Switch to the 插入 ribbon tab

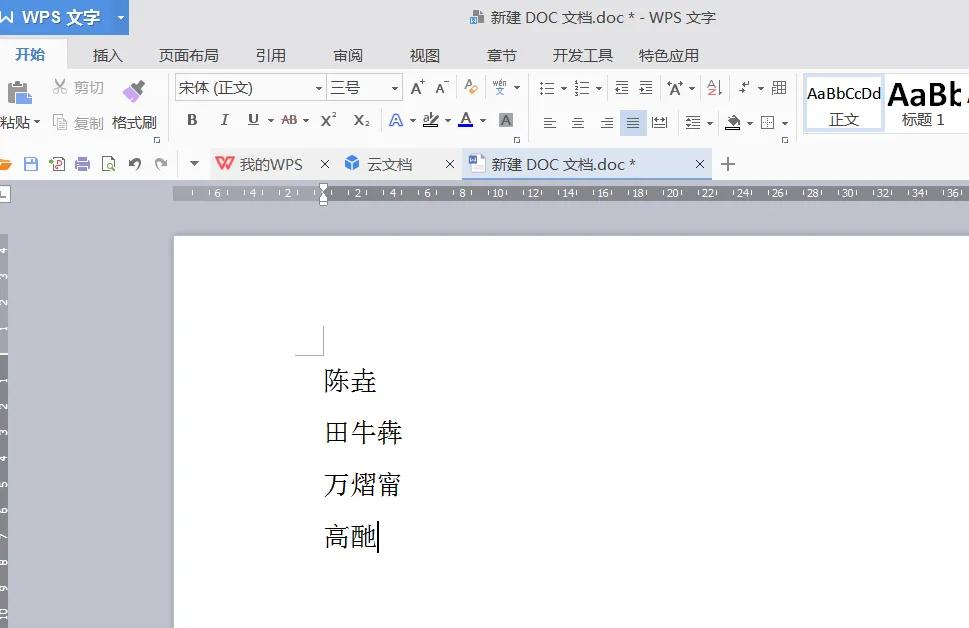click(x=108, y=56)
